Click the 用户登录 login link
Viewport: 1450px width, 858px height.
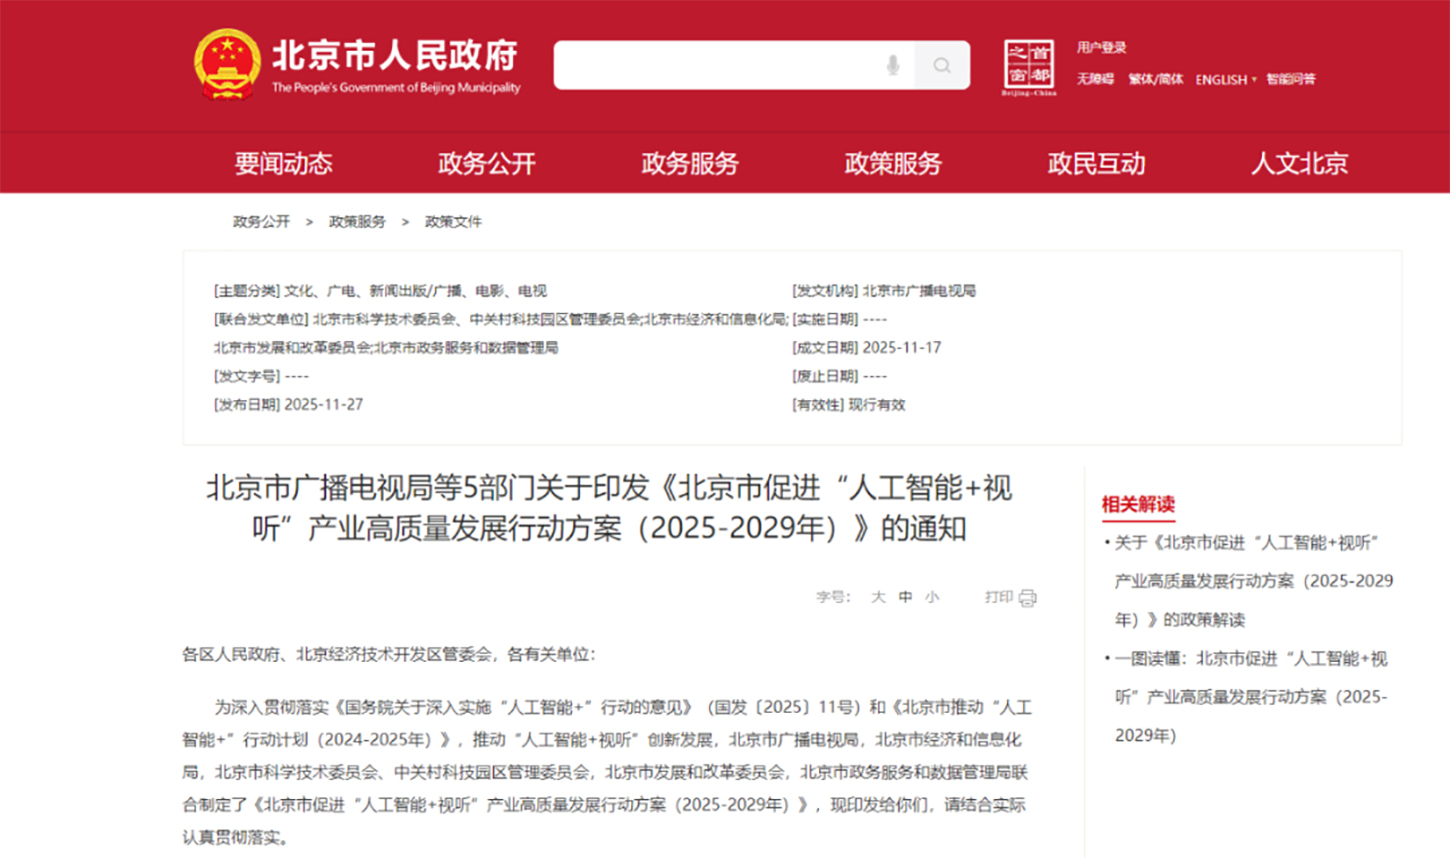coord(1101,48)
